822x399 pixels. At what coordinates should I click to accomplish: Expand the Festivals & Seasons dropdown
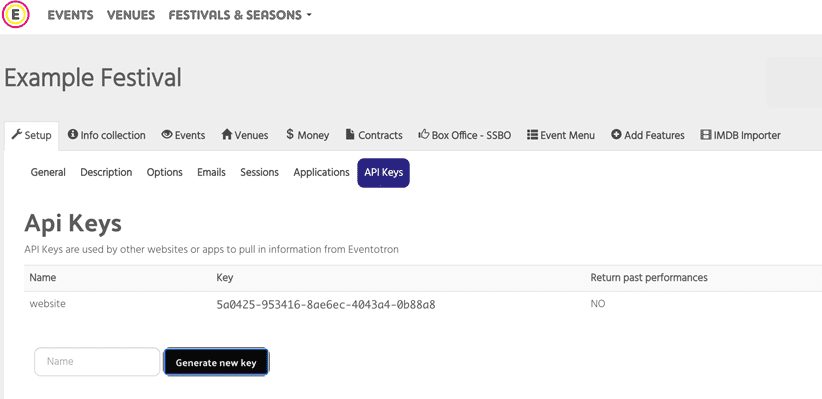coord(240,15)
